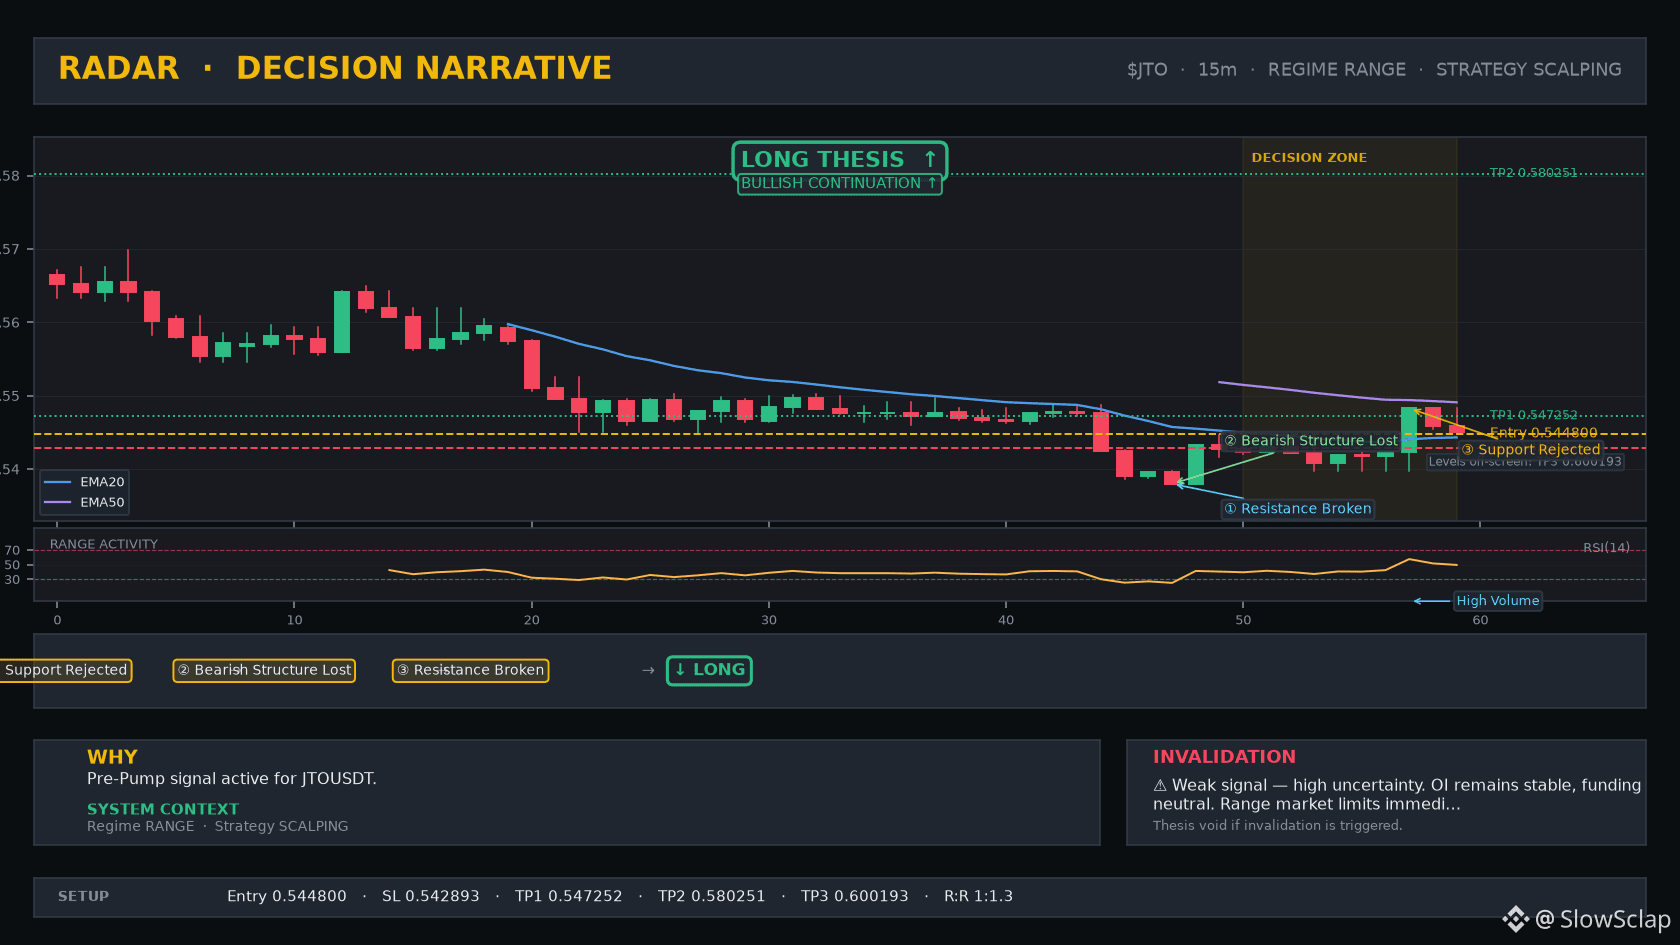
Task: Click TP1 0.547252 in the SETUP bar
Action: coord(569,896)
